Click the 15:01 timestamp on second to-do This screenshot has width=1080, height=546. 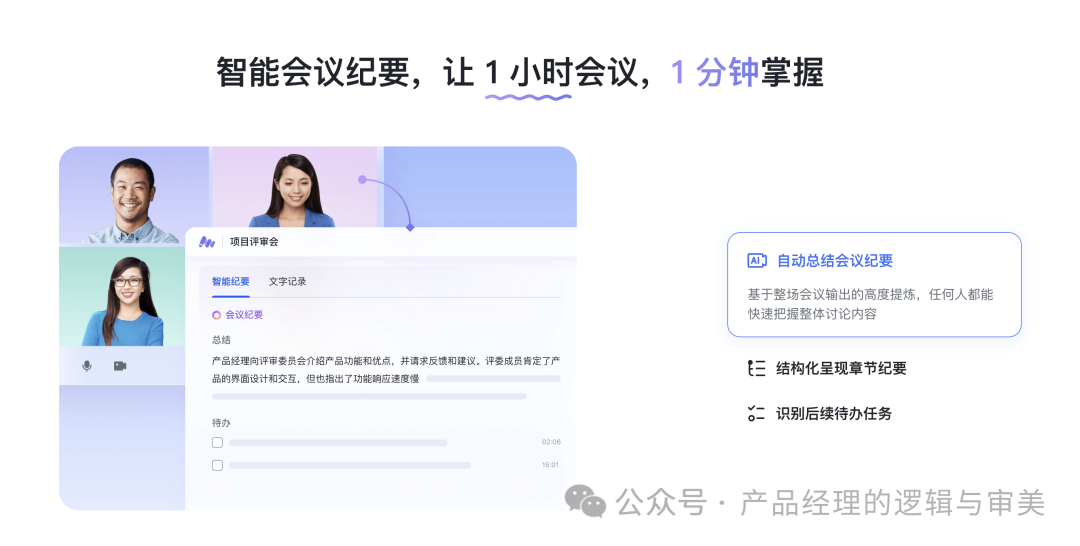tap(550, 465)
